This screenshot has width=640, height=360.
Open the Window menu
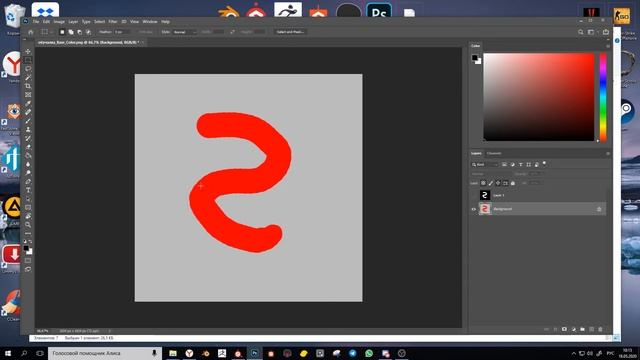[150, 22]
